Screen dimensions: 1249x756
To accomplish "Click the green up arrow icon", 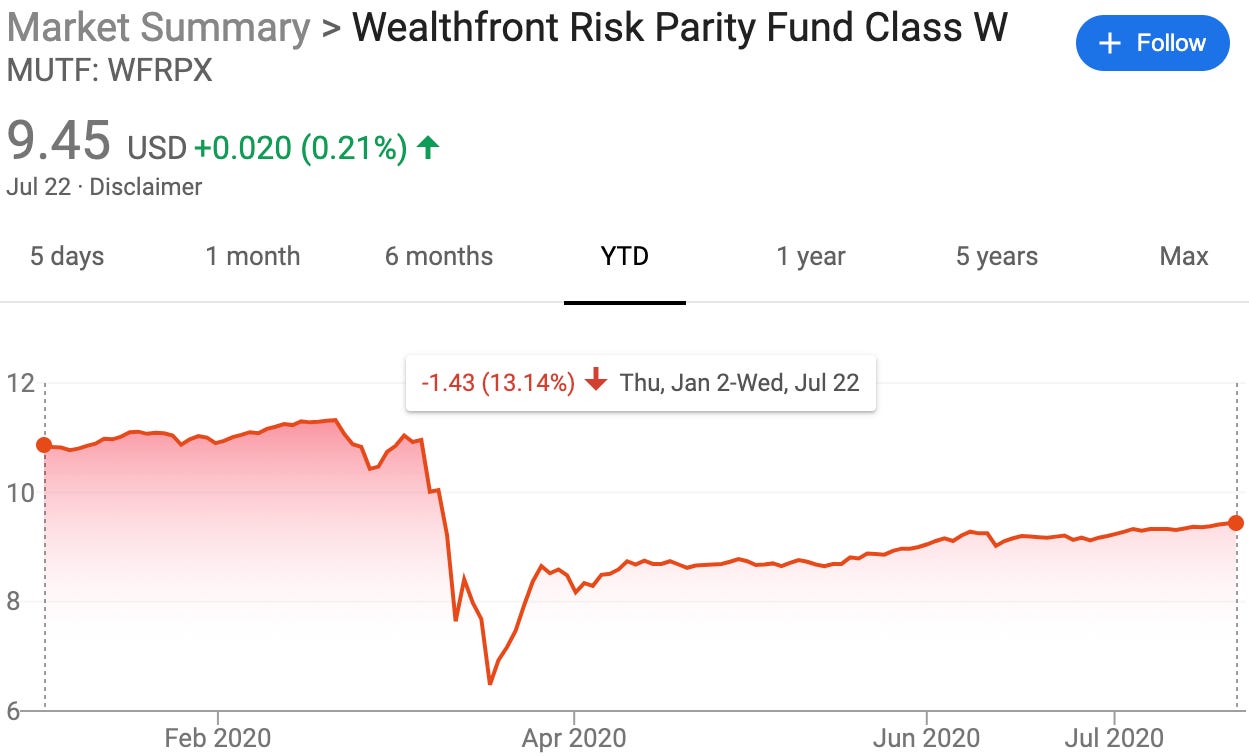I will (428, 149).
